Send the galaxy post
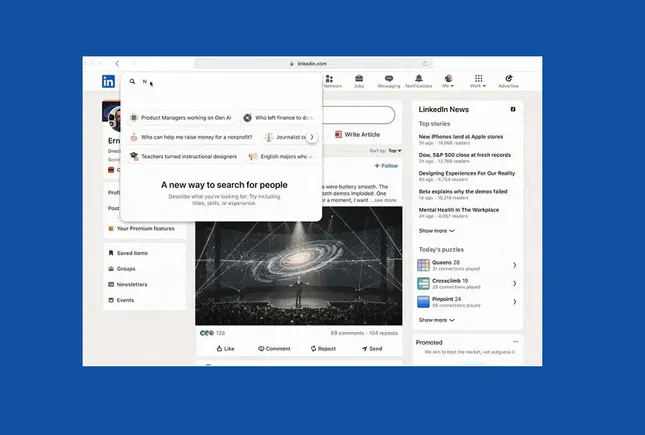This screenshot has width=645, height=435. point(370,349)
